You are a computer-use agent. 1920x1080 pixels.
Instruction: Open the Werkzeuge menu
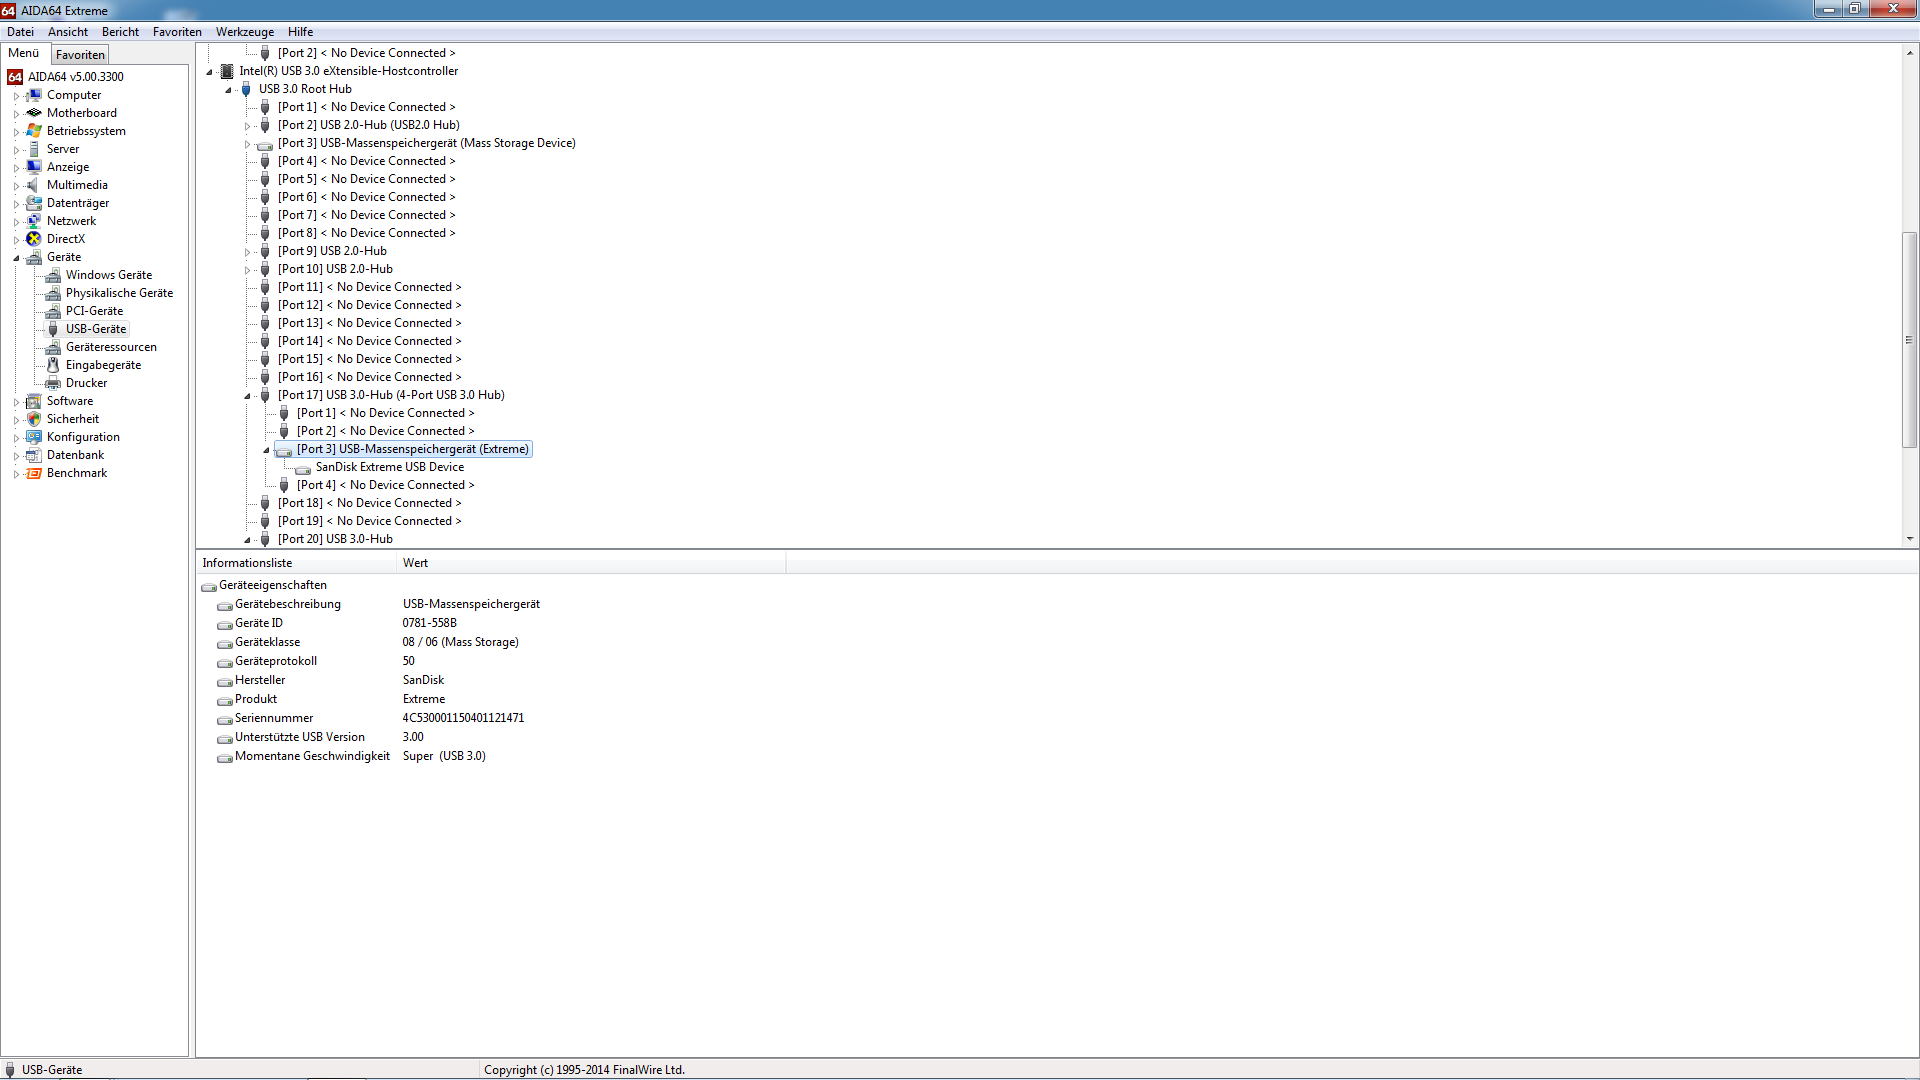click(x=244, y=32)
